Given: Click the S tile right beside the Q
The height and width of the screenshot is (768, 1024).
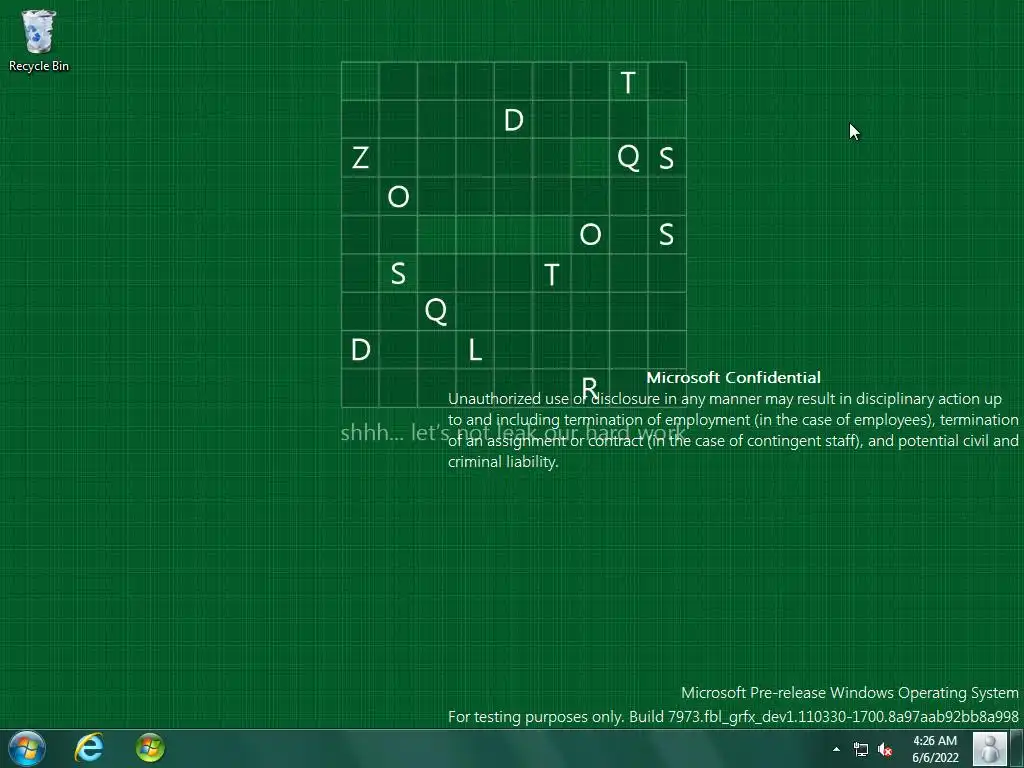Looking at the screenshot, I should (666, 158).
